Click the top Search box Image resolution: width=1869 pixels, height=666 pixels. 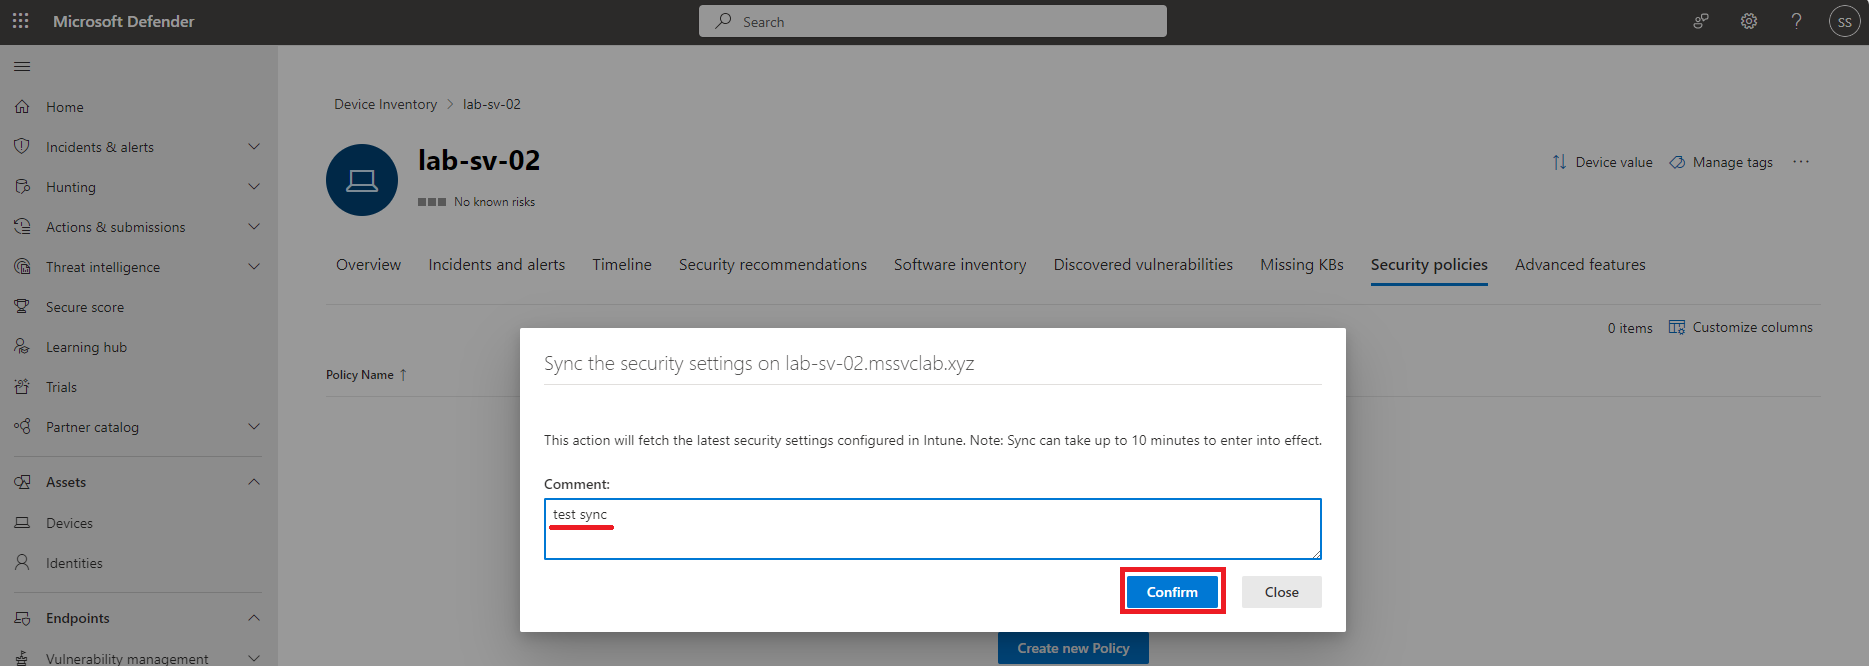coord(933,21)
